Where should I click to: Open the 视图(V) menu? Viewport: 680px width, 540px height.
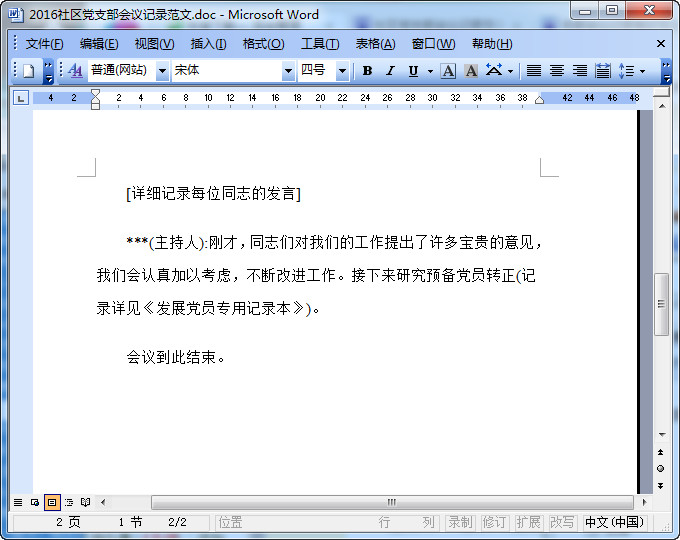154,44
